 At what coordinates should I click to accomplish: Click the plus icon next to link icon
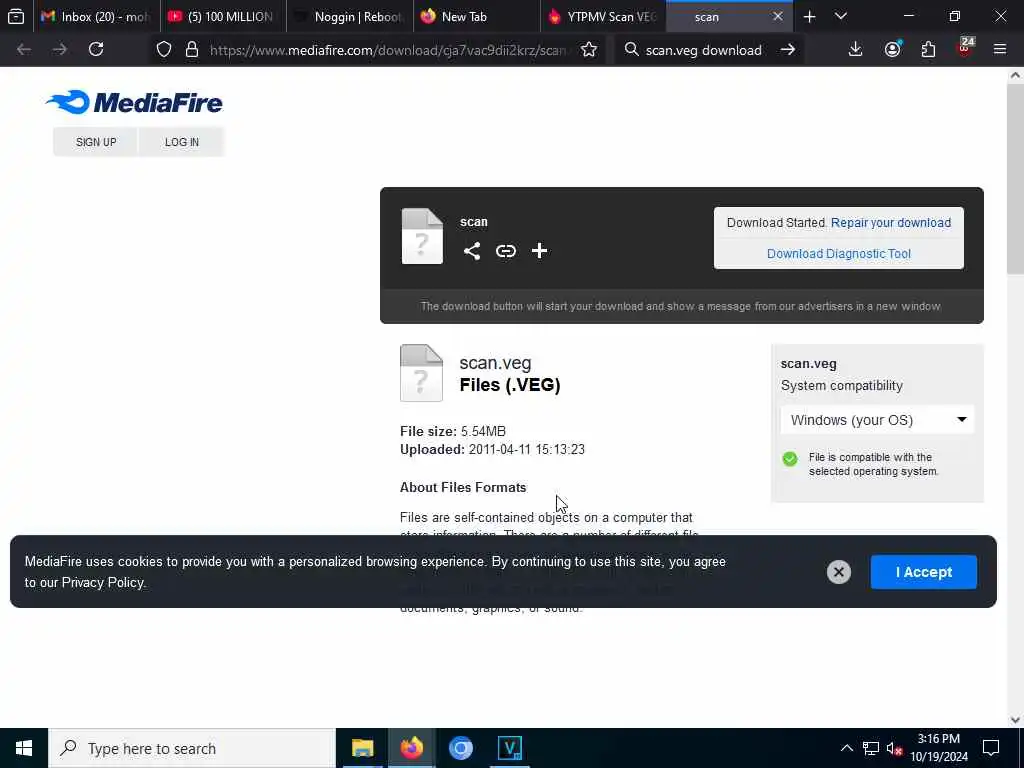539,251
